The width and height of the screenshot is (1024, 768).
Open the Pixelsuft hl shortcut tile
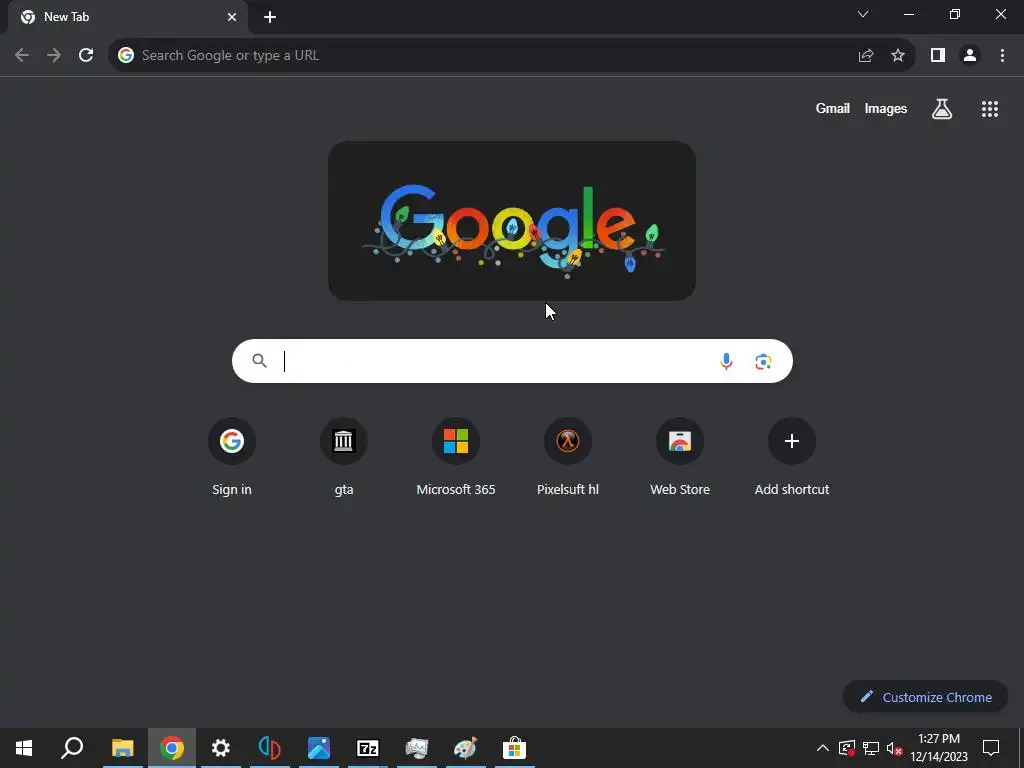[x=568, y=458]
